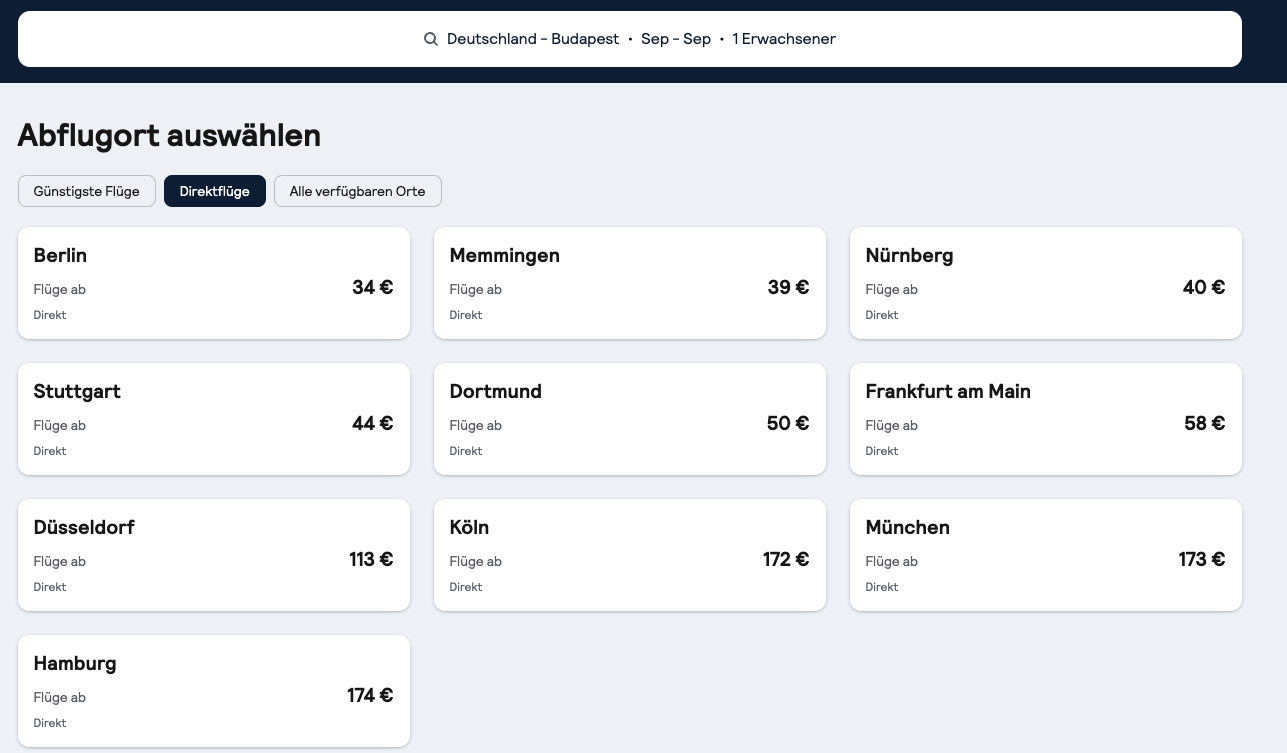Image resolution: width=1287 pixels, height=753 pixels.
Task: Click the 50 € price
Action: (x=788, y=424)
